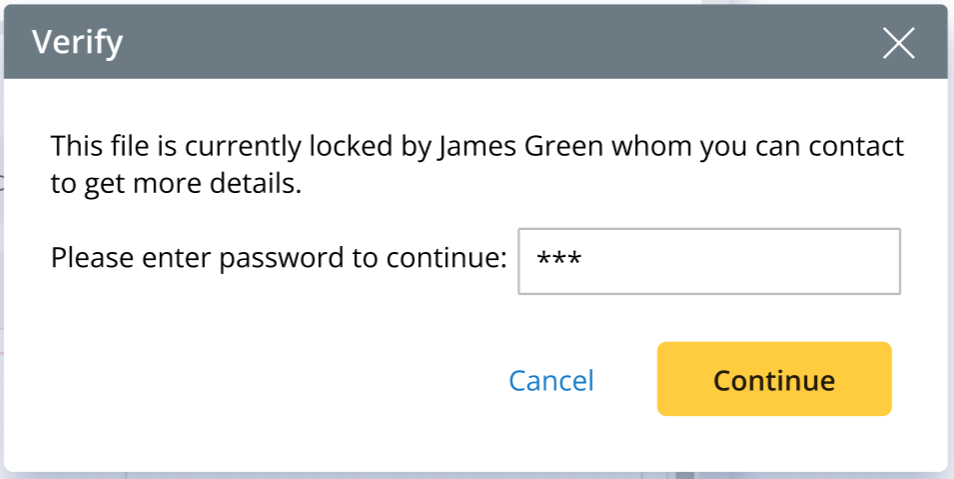Screen dimensions: 954x479
Task: Click the 'file is currently locked' message text
Action: [240, 147]
